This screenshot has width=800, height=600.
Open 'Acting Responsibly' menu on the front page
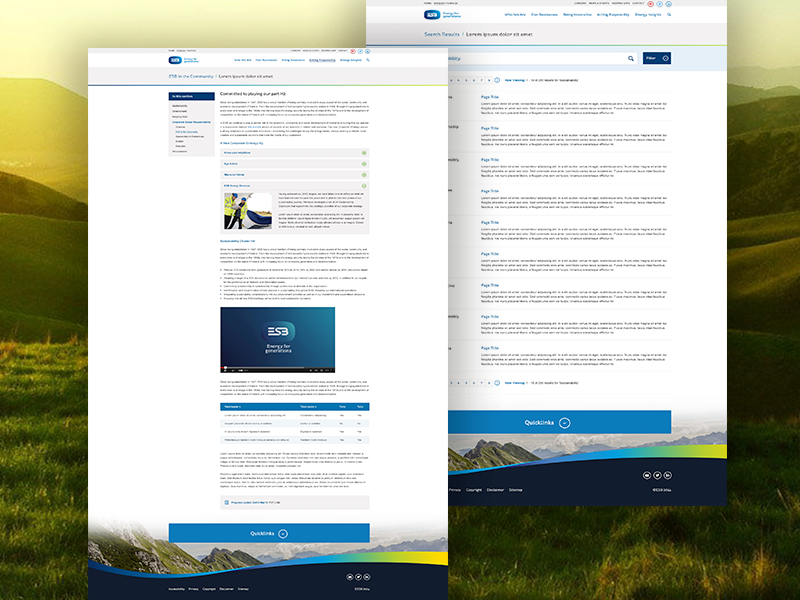322,60
